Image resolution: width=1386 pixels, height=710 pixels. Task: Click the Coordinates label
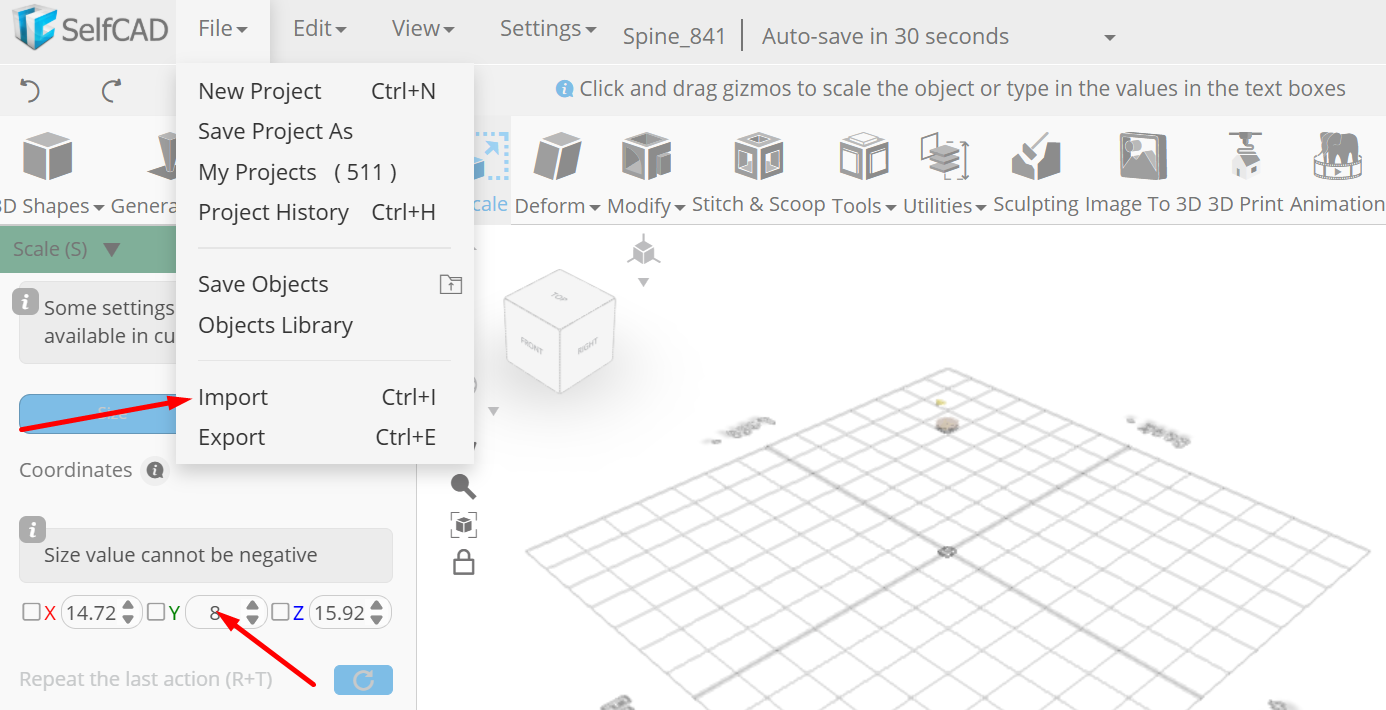(76, 470)
